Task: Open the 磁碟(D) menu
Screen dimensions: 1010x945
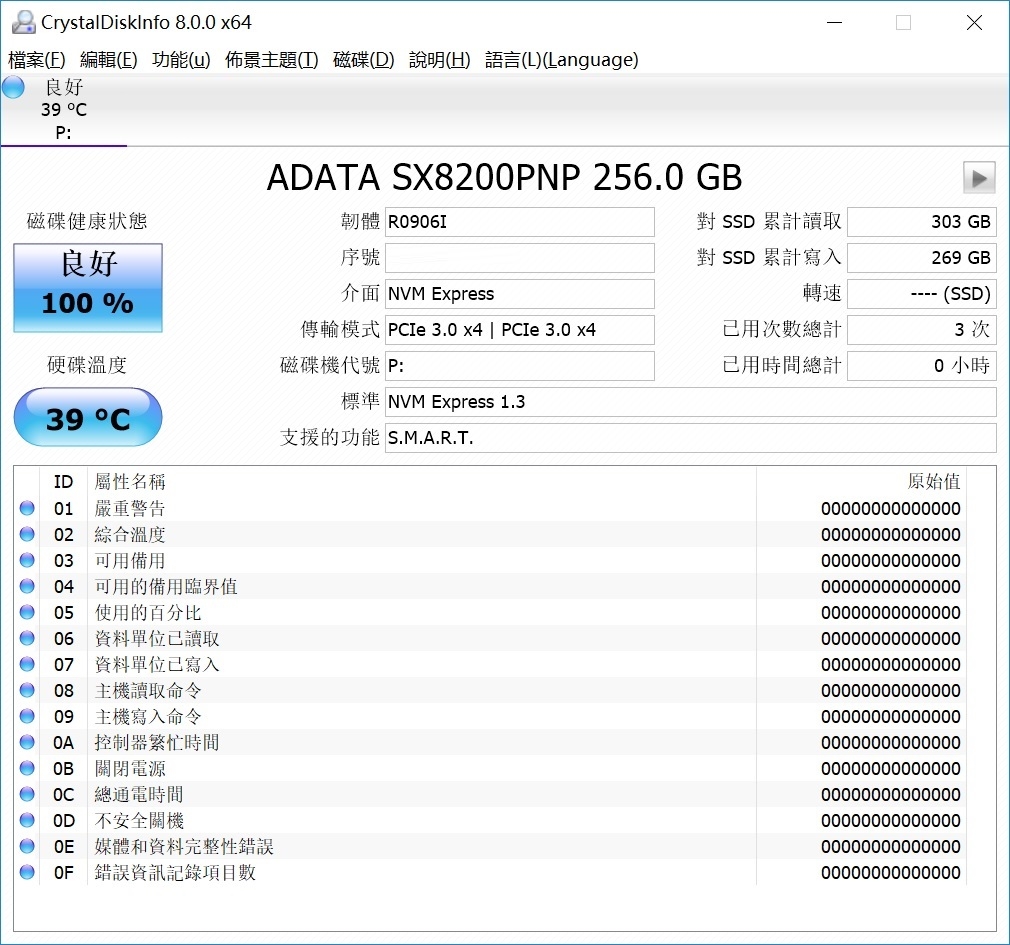Action: (x=364, y=60)
